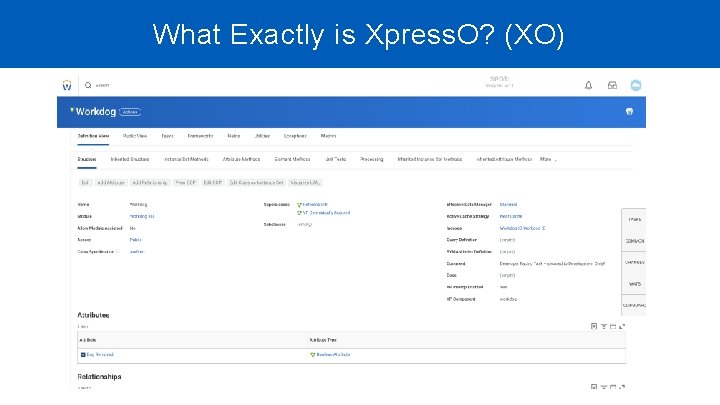Click the Boolean Attribute type icon
The image size is (720, 405).
(313, 354)
